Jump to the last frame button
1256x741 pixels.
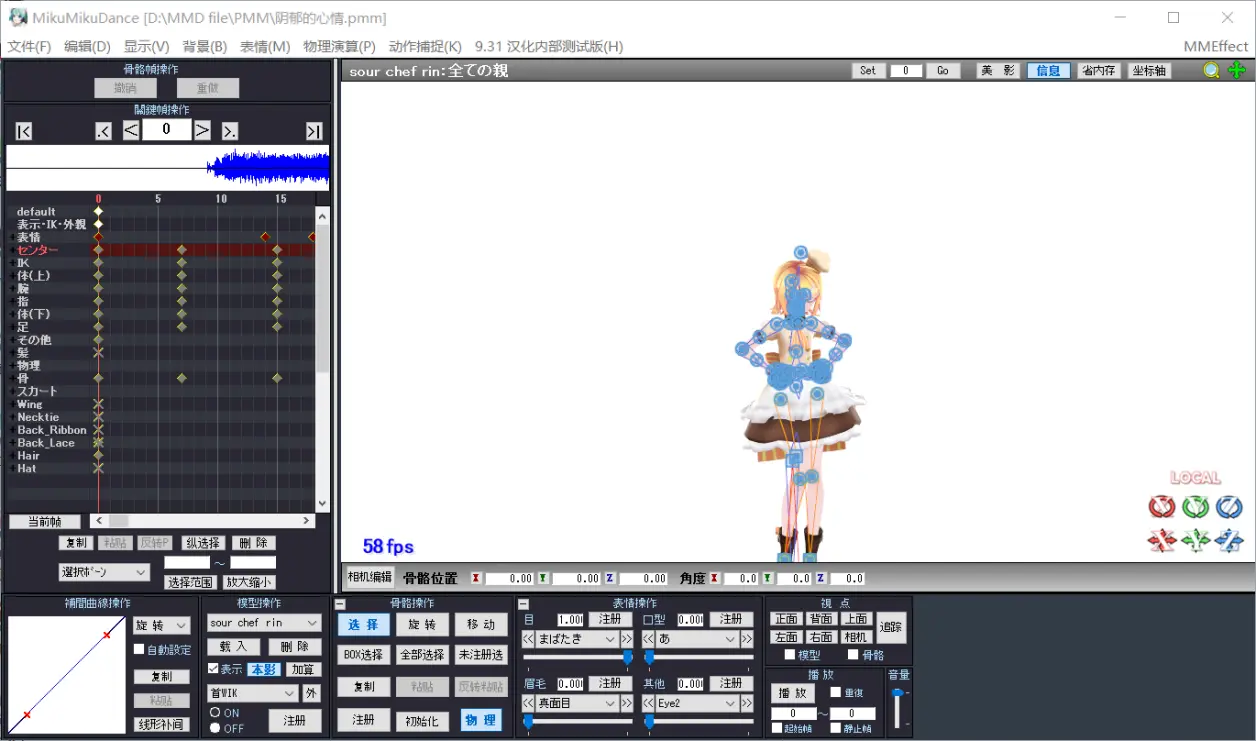tap(314, 131)
